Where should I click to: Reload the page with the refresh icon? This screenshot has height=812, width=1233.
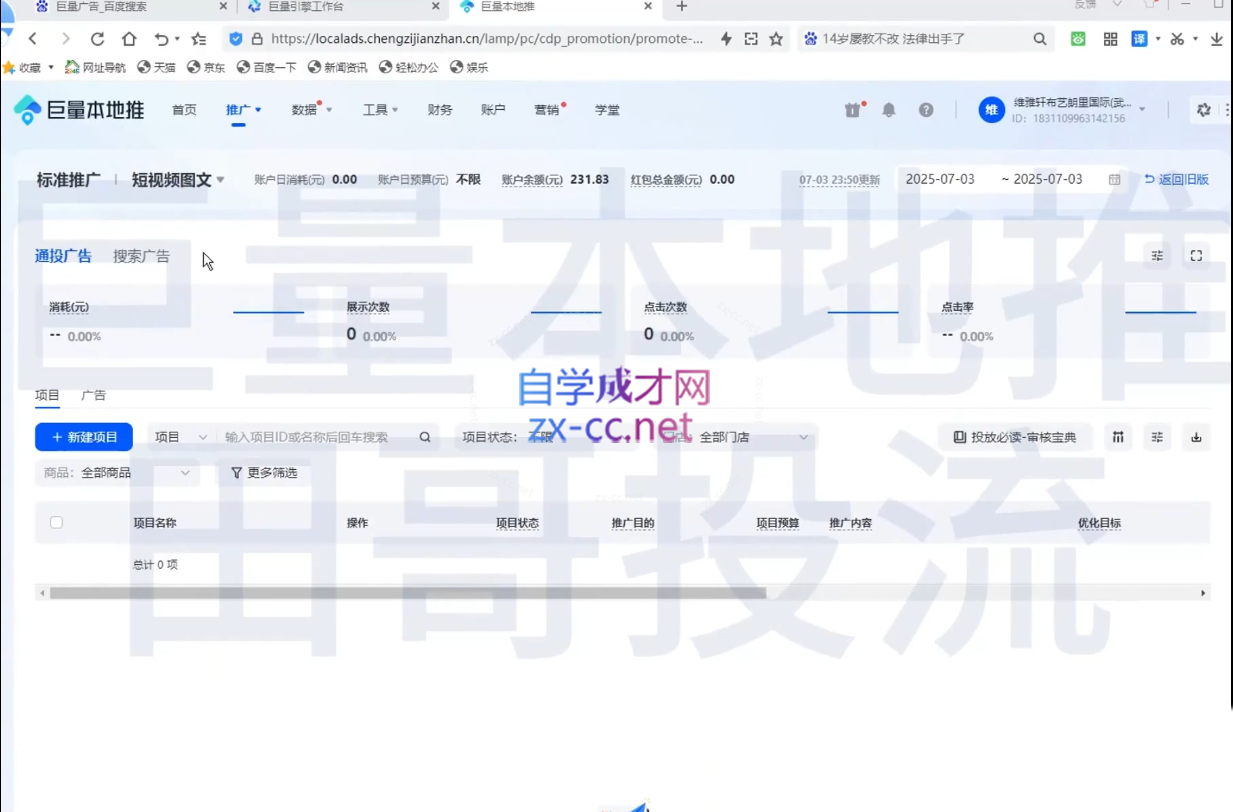pyautogui.click(x=97, y=39)
